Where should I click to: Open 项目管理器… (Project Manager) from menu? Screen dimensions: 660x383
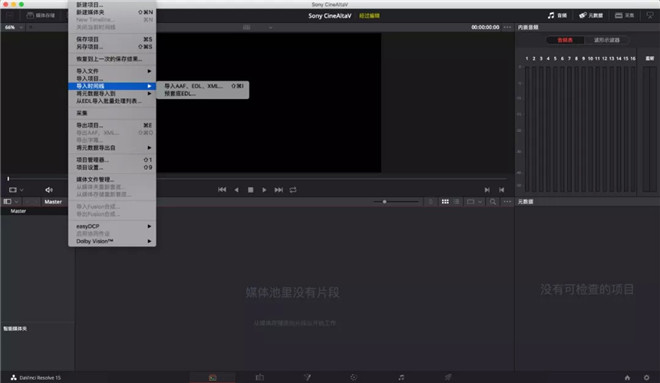112,160
